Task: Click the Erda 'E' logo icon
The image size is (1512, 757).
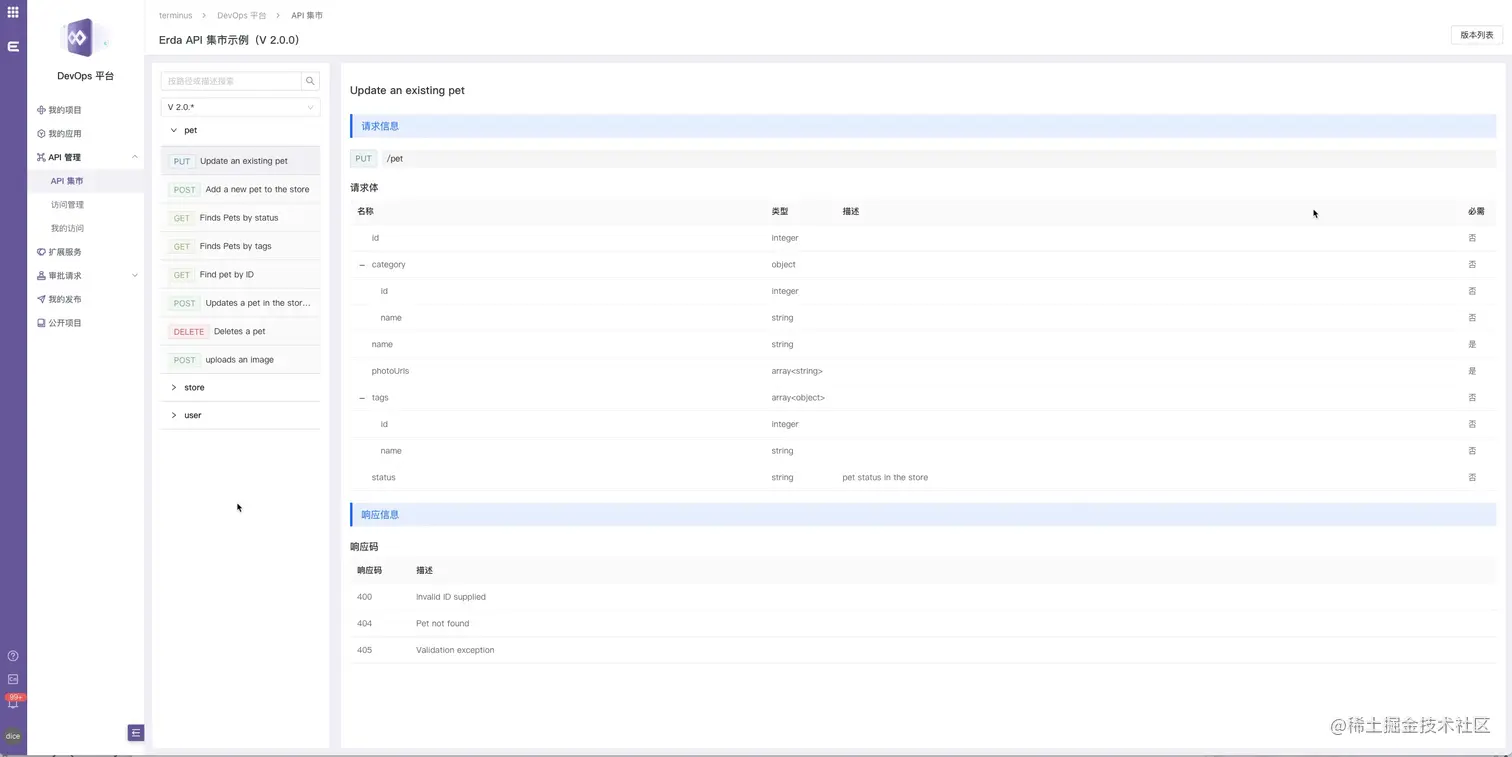Action: point(13,46)
